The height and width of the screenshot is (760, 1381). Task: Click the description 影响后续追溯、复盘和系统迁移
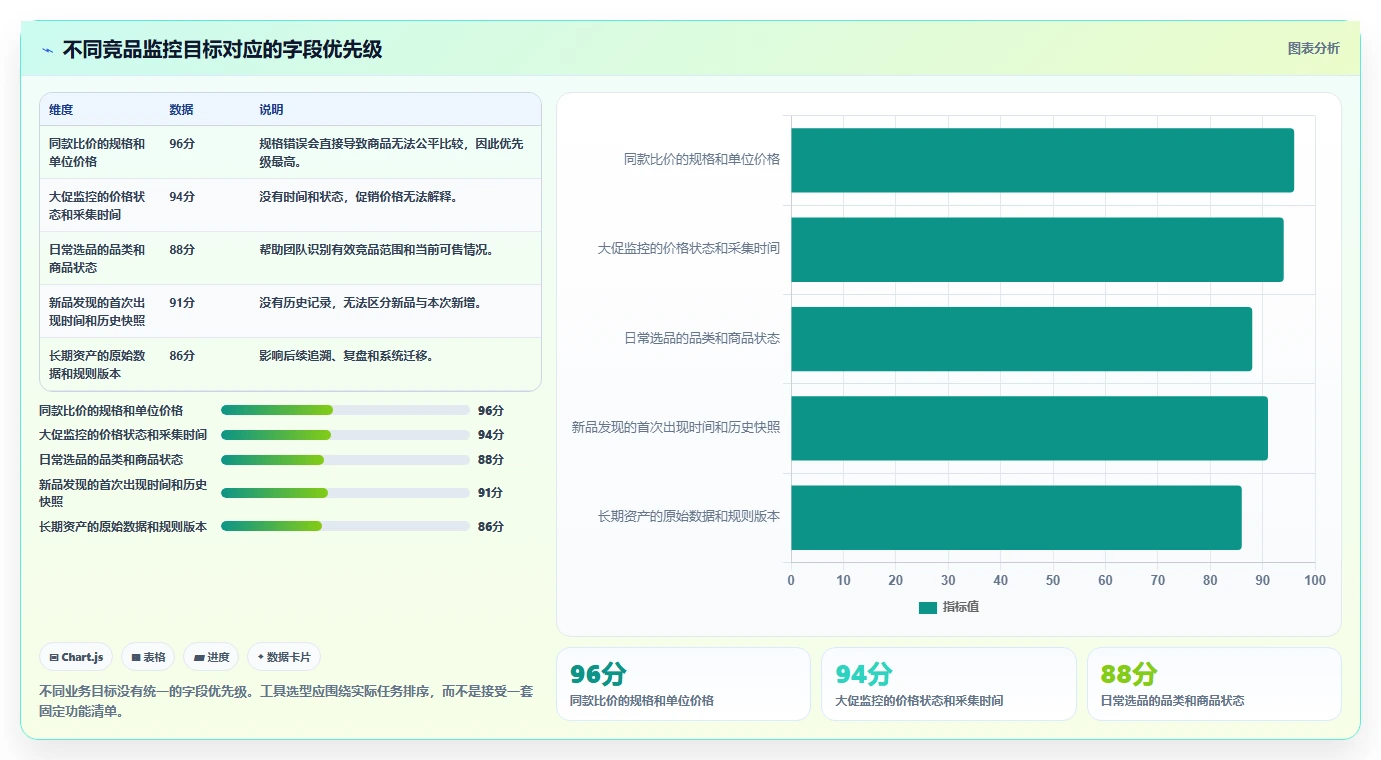(x=346, y=355)
